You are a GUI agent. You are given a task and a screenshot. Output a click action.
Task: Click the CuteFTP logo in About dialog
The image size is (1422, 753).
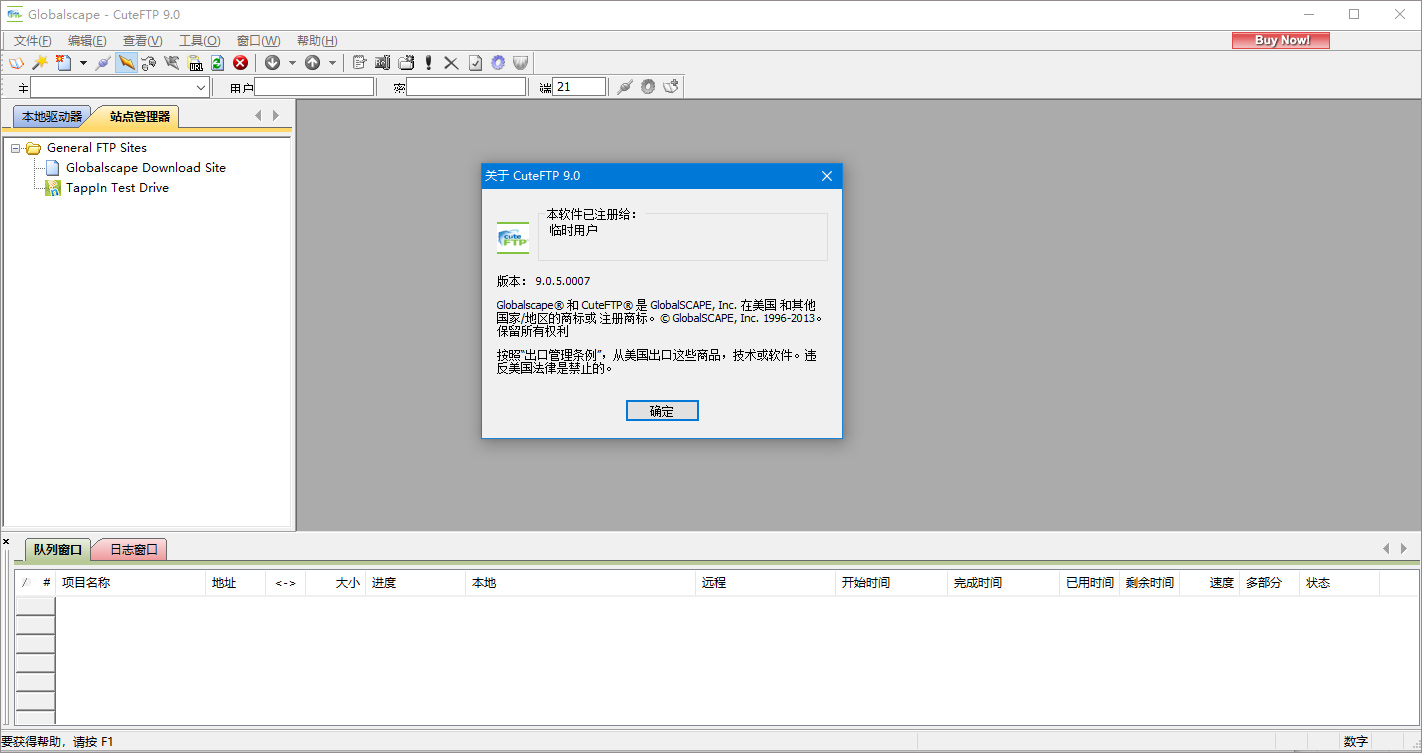pyautogui.click(x=513, y=238)
